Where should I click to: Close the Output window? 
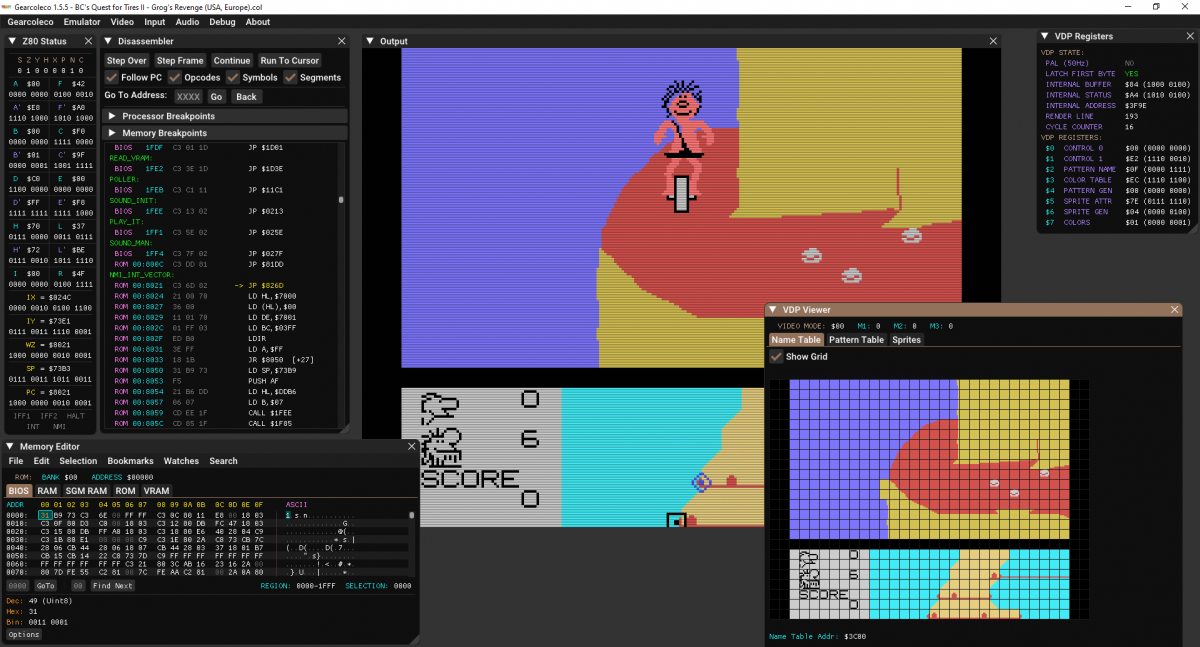(992, 41)
